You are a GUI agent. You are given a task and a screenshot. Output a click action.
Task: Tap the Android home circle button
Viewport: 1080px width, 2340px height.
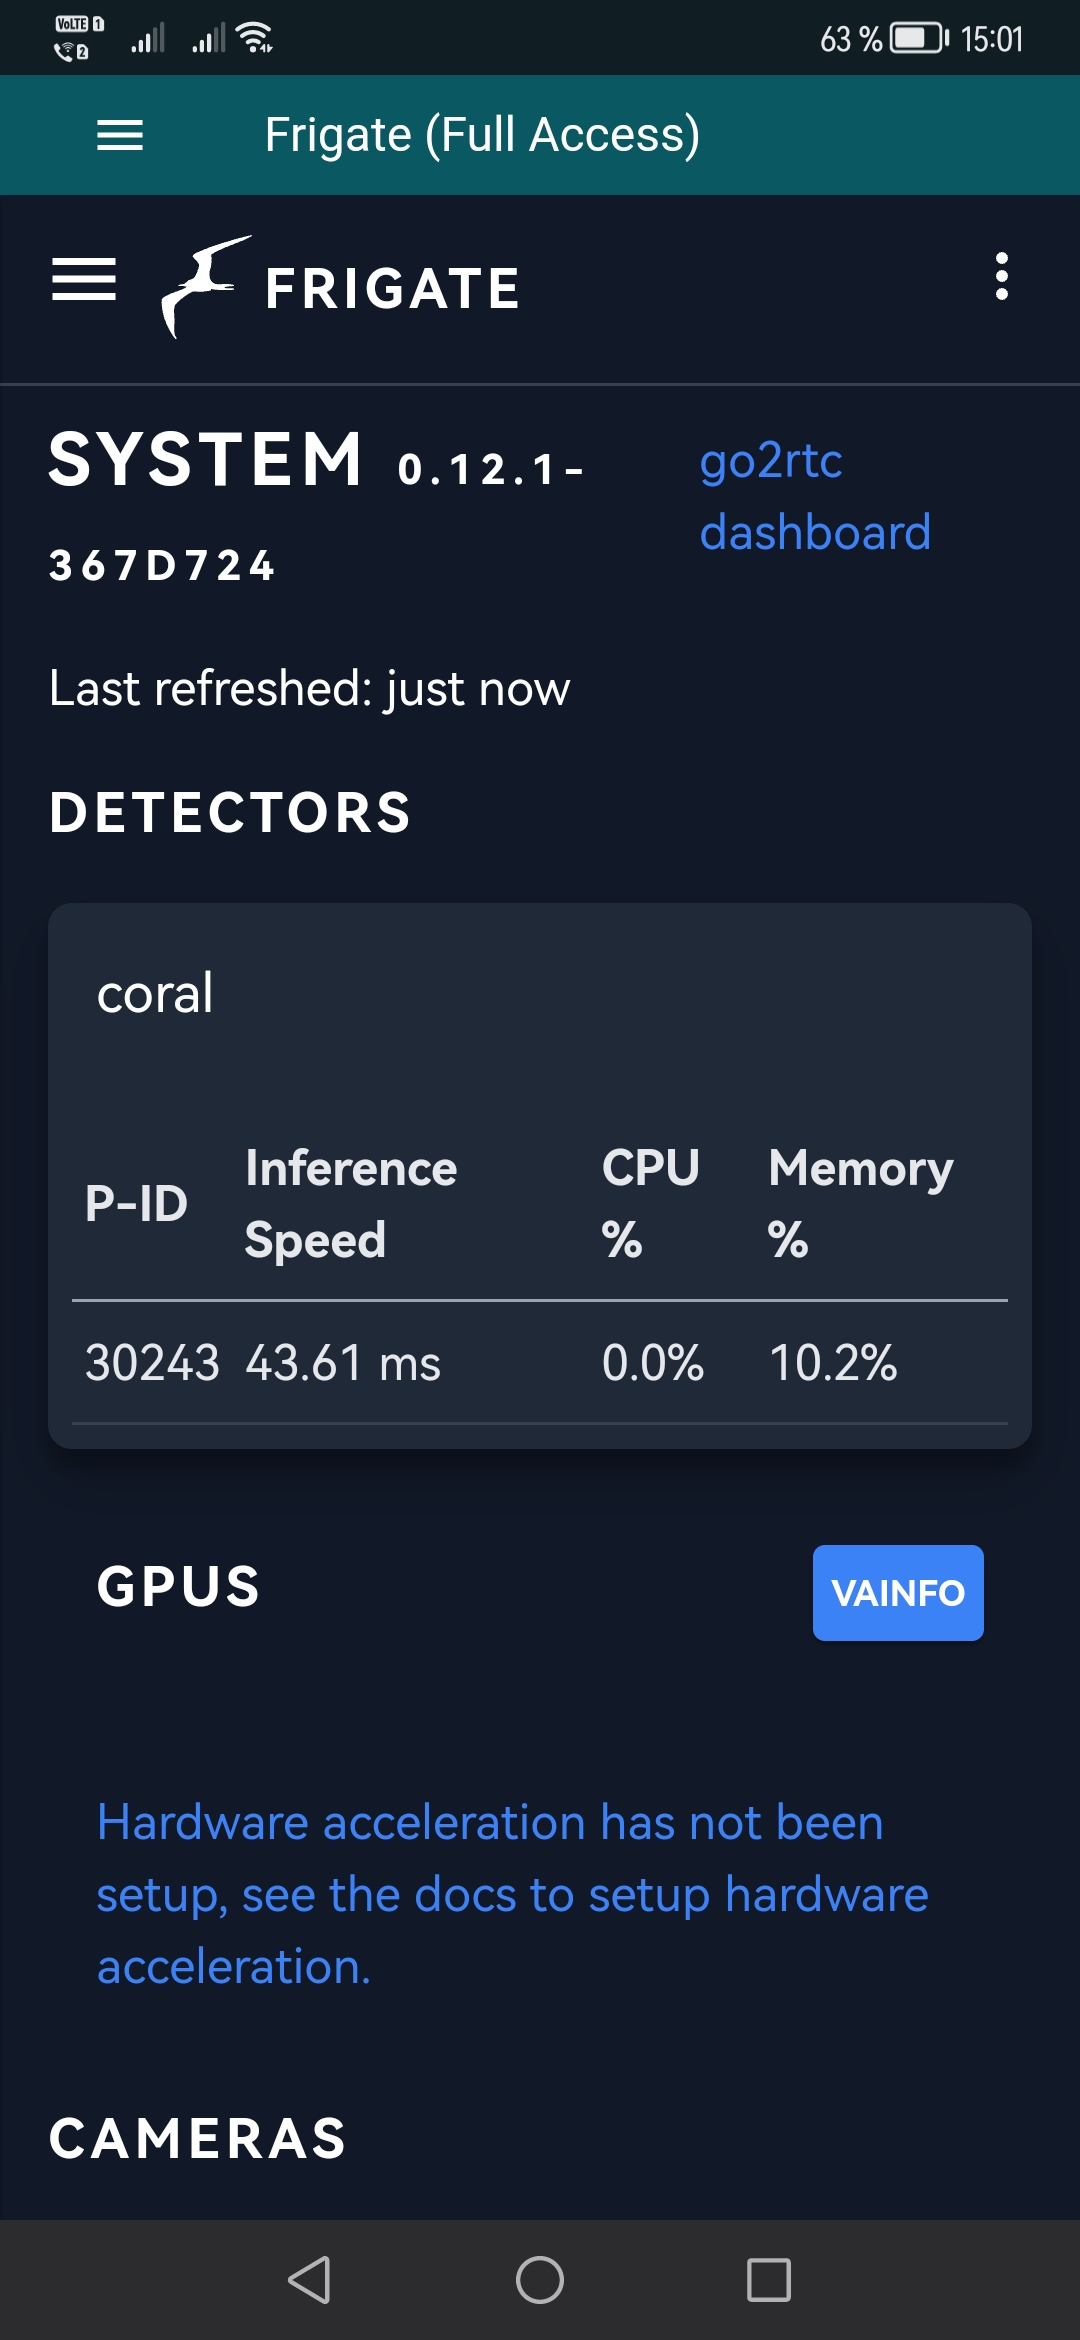point(540,2280)
